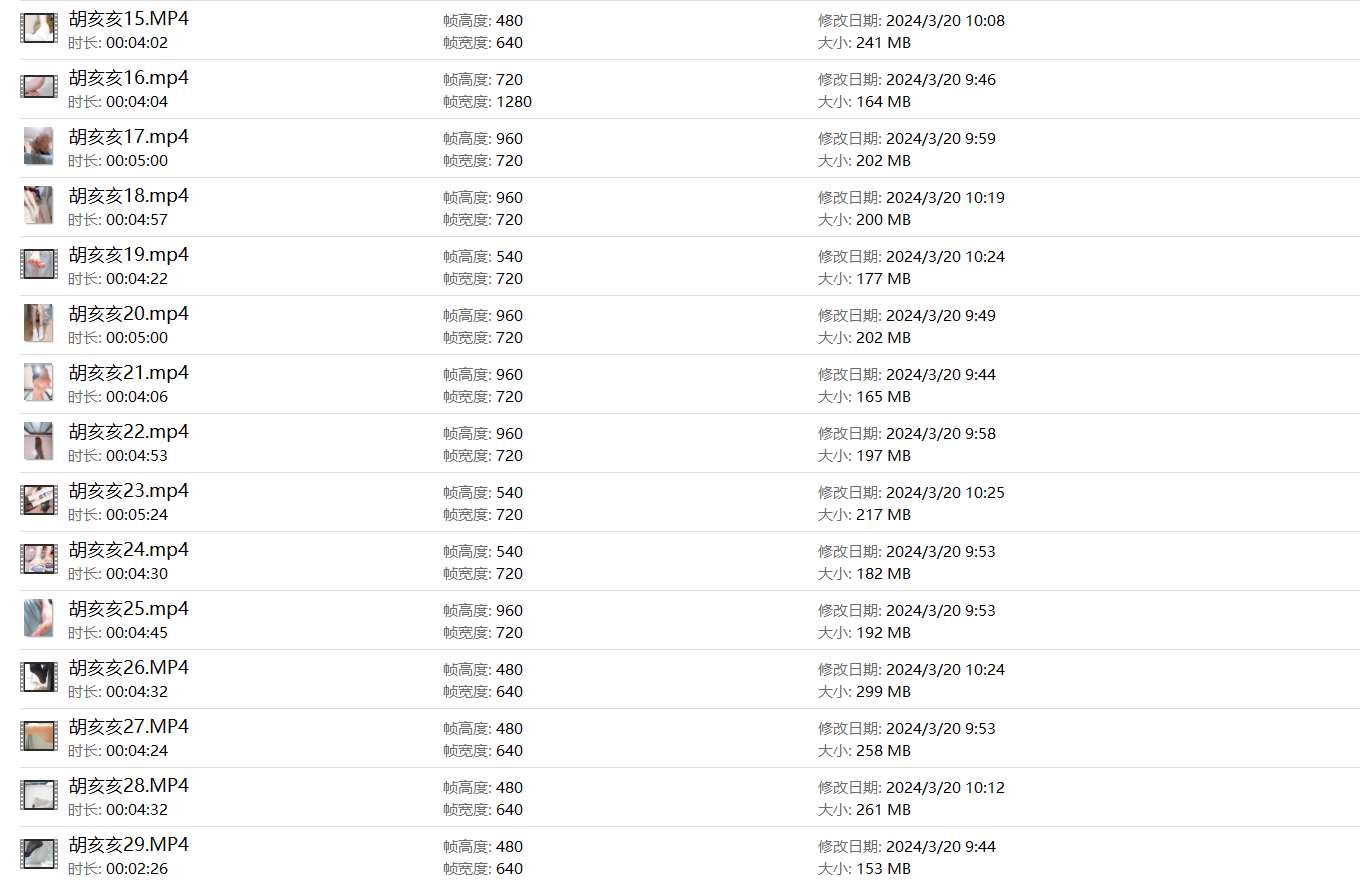Select the thumbnail of 胡亥亥18.mp4
The width and height of the screenshot is (1360, 885).
point(39,206)
